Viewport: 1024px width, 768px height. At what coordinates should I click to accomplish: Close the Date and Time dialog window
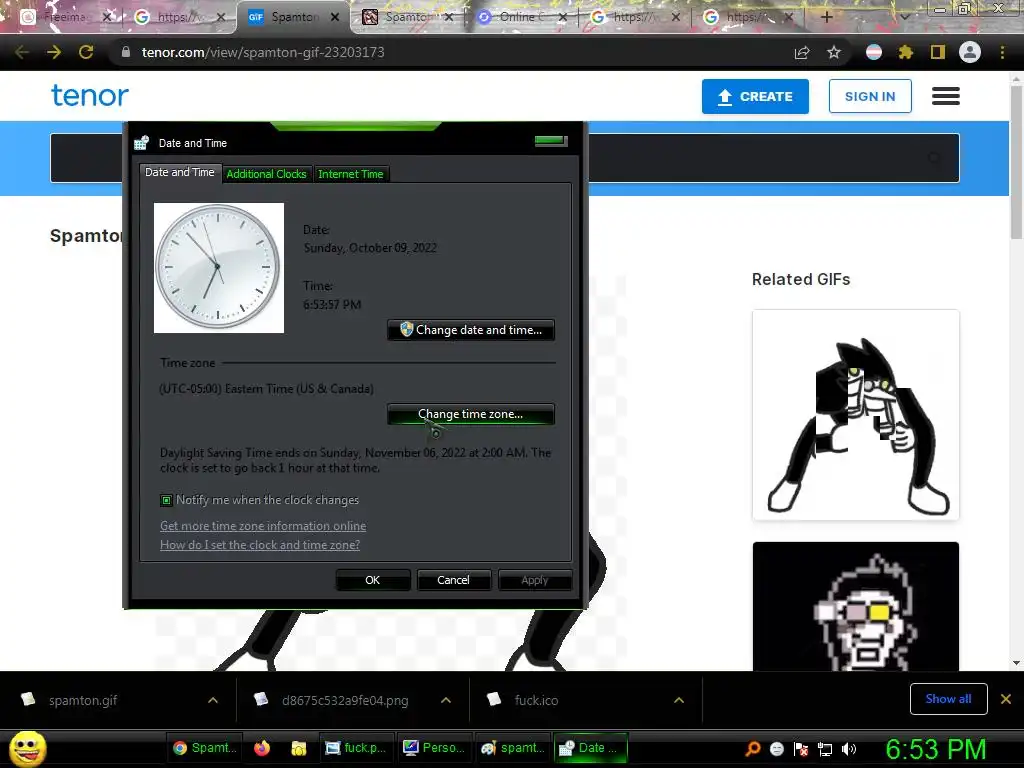click(551, 141)
